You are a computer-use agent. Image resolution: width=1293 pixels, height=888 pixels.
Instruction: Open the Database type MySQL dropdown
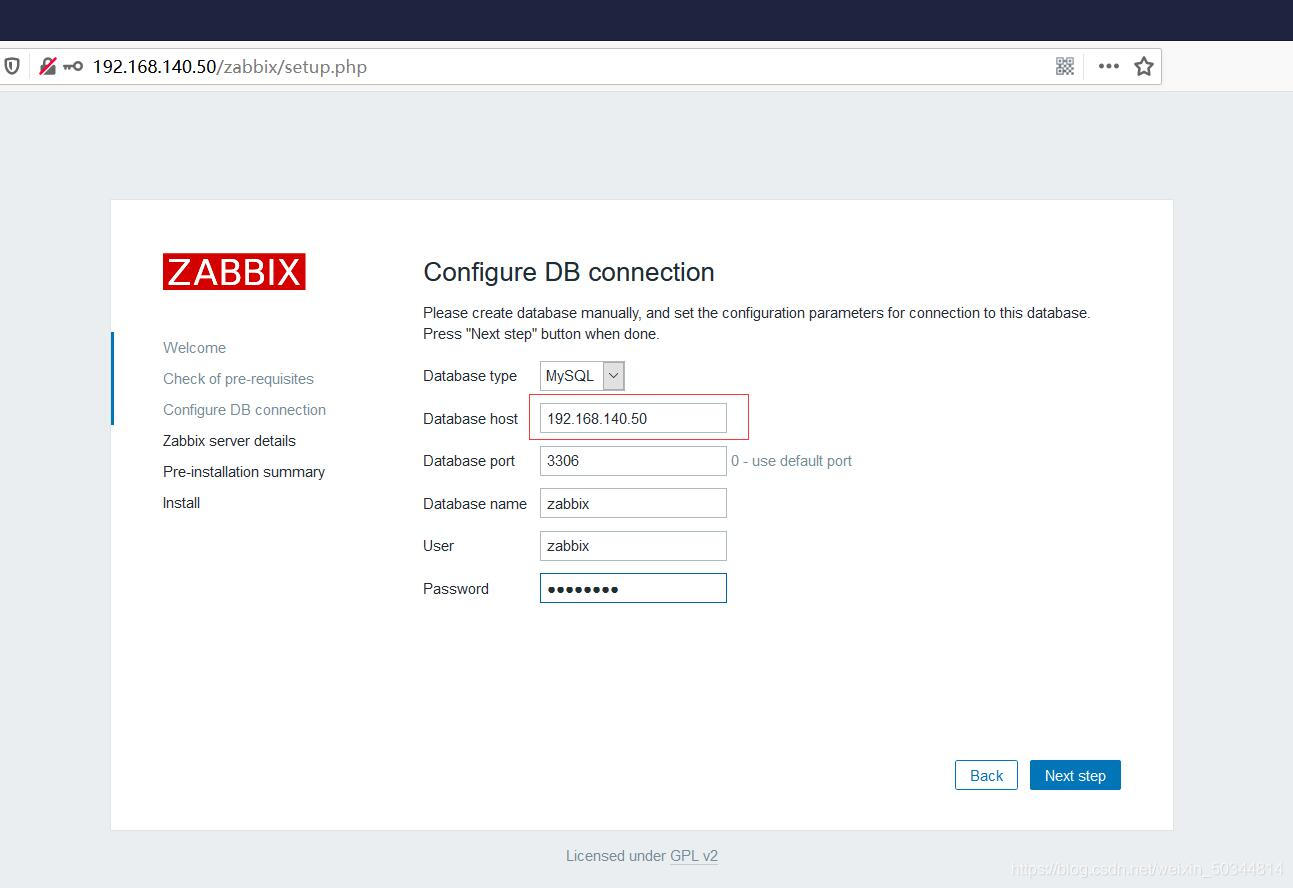[x=582, y=376]
